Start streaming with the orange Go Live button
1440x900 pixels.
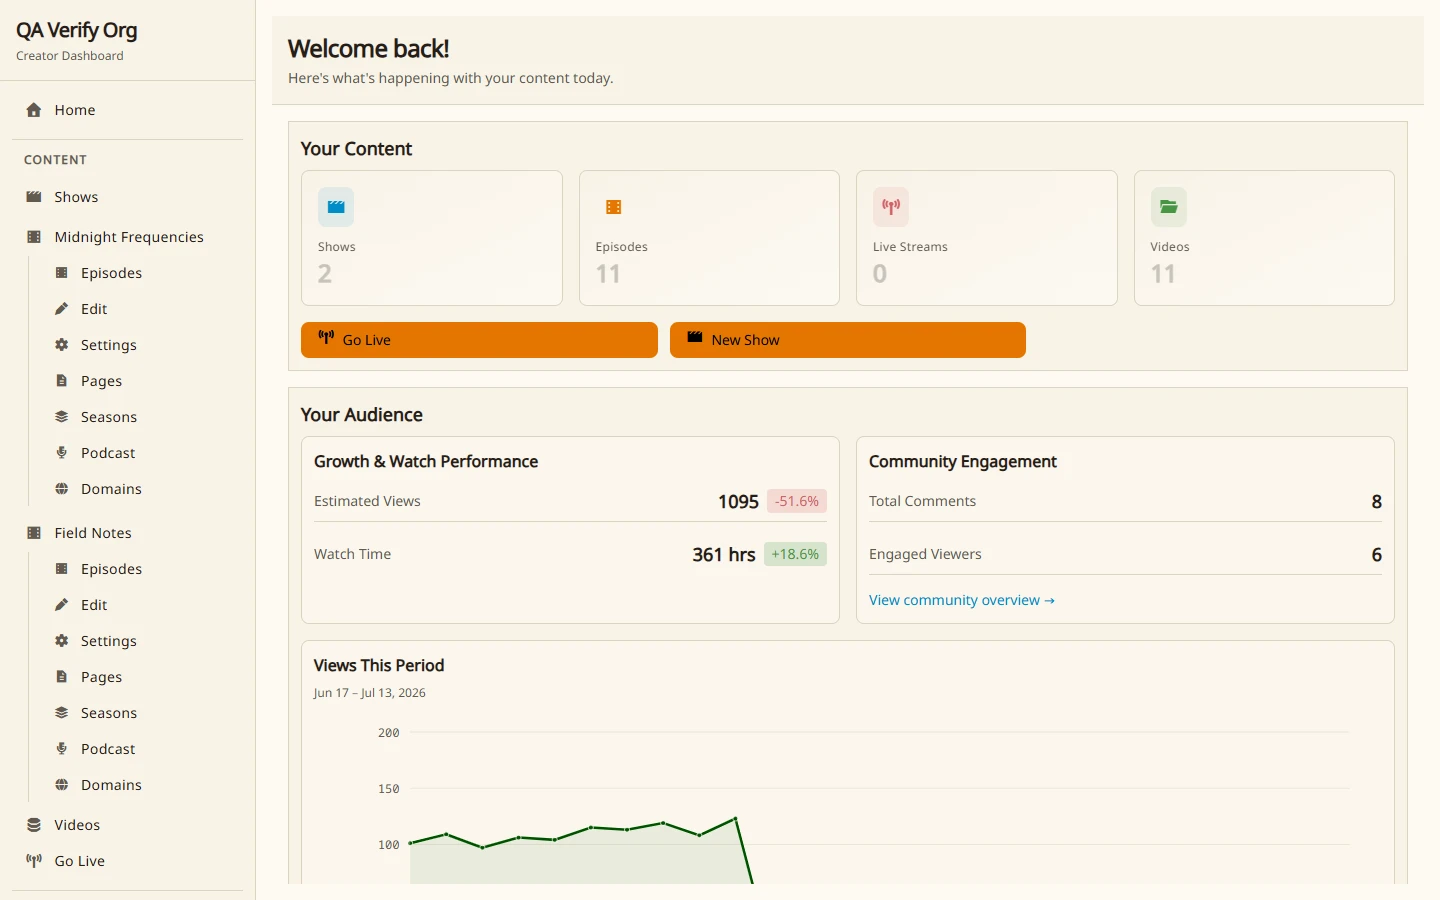(x=479, y=340)
